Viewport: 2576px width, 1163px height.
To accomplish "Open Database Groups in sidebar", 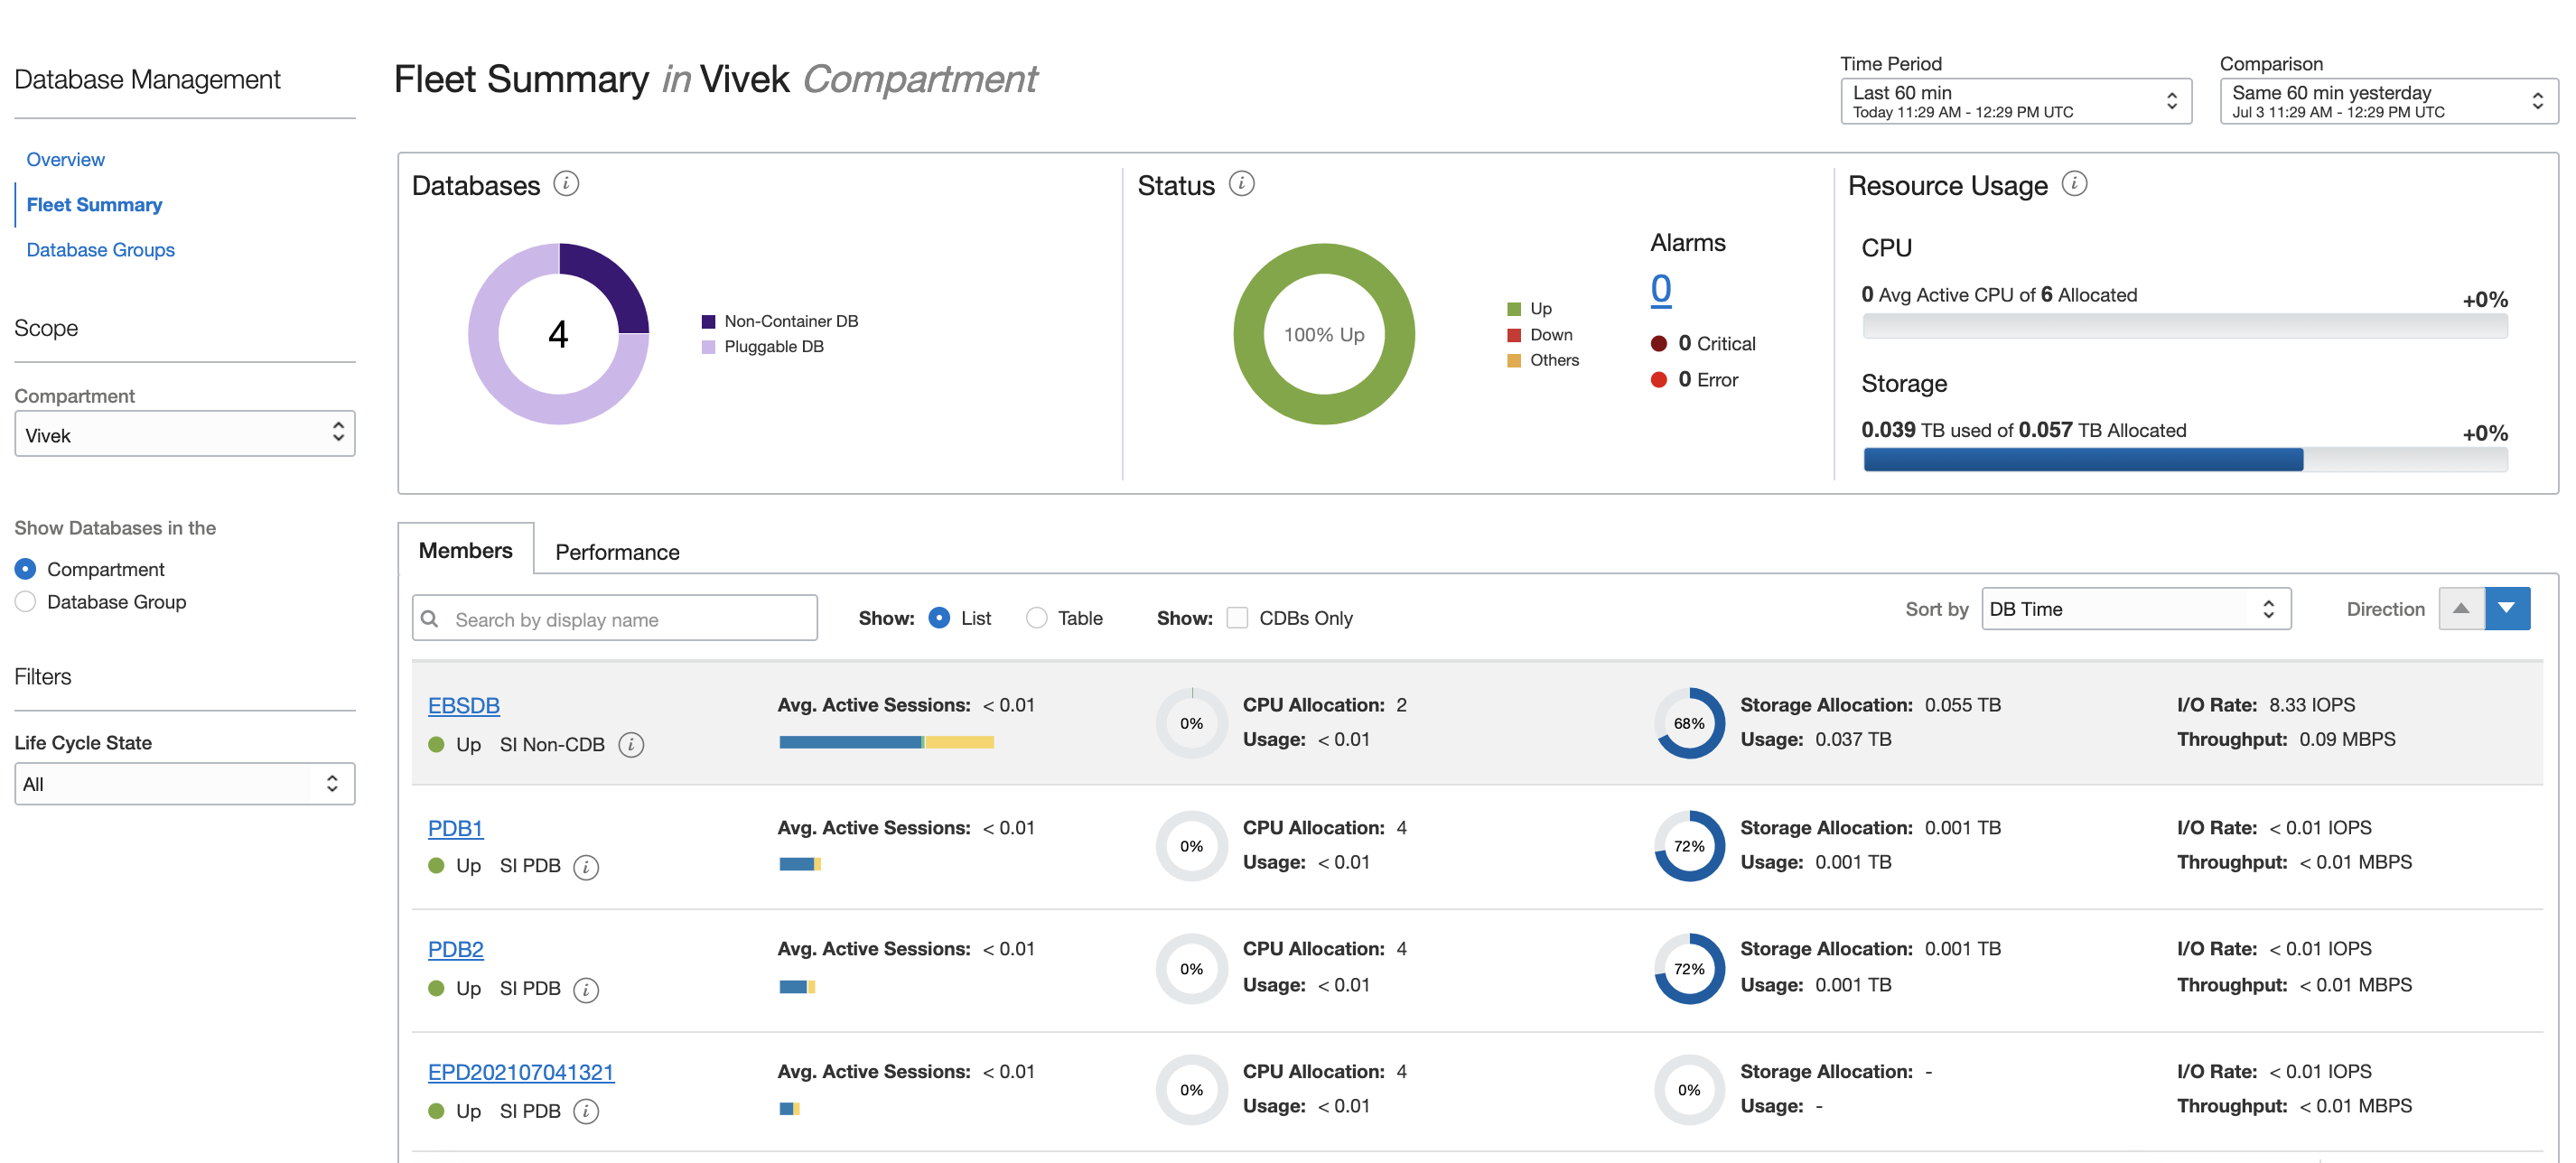I will (x=100, y=250).
